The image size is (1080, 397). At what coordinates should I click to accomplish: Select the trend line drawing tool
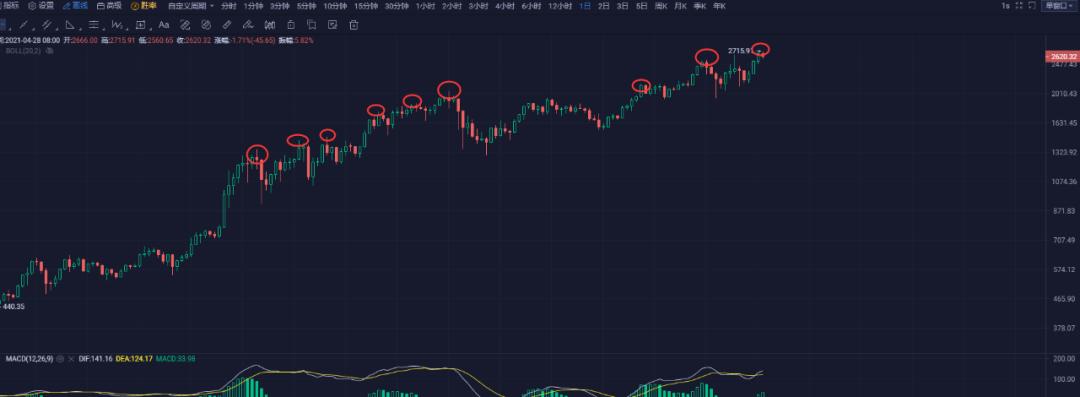23,25
